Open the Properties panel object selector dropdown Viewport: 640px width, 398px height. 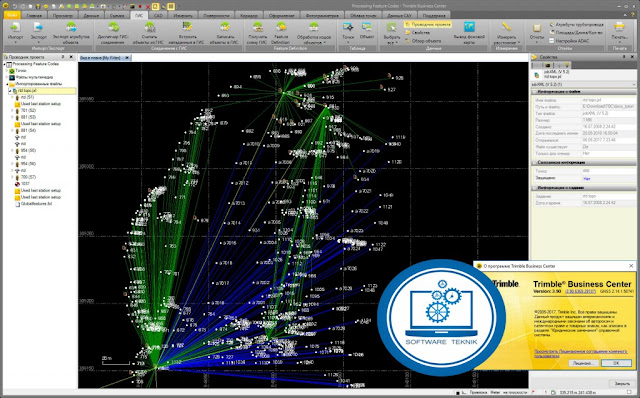click(x=633, y=84)
